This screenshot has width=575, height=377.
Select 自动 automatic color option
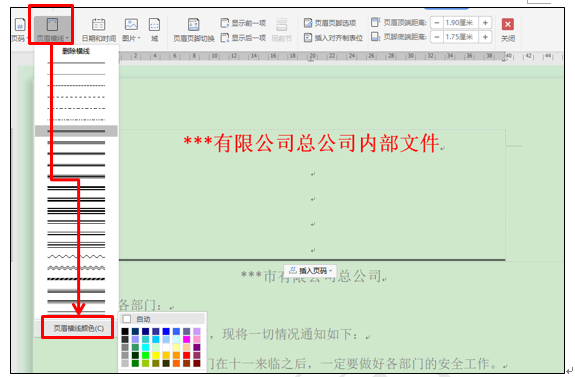162,319
